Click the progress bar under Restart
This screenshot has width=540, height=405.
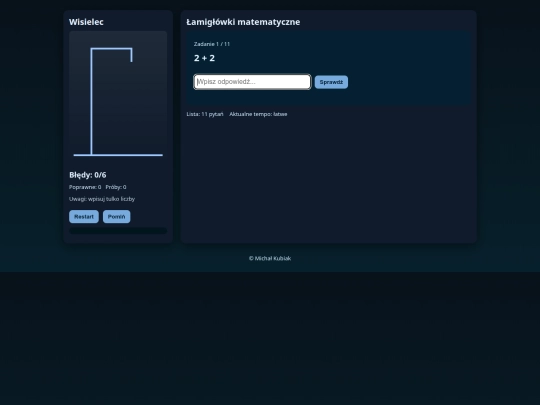point(118,231)
